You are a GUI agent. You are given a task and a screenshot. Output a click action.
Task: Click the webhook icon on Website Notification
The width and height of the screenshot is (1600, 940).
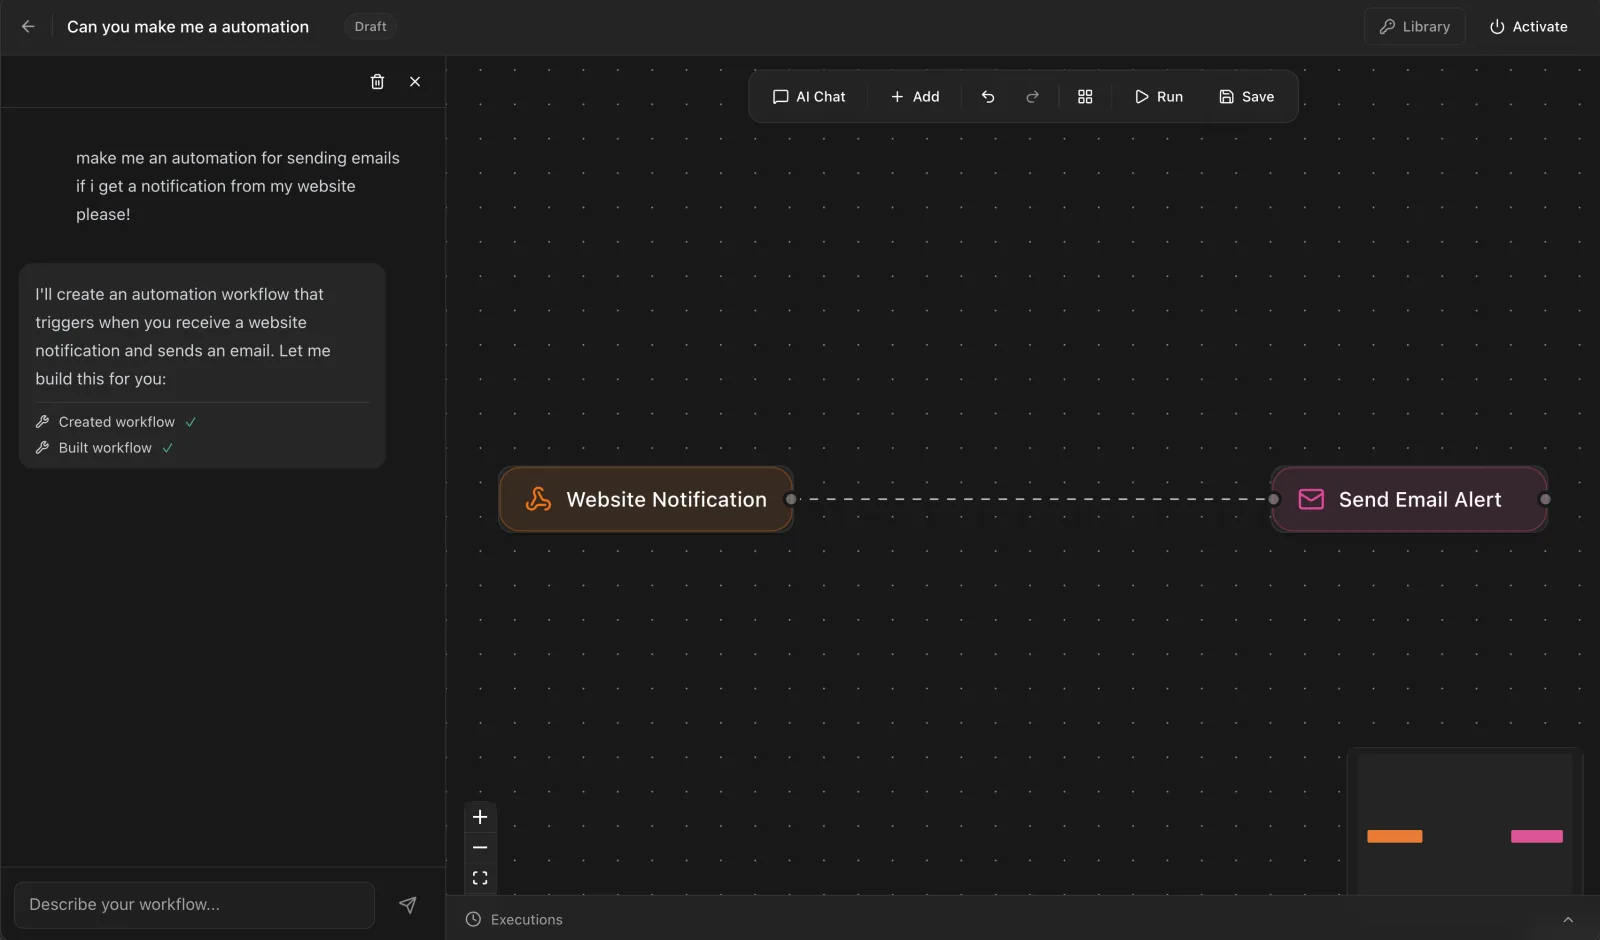(x=538, y=499)
